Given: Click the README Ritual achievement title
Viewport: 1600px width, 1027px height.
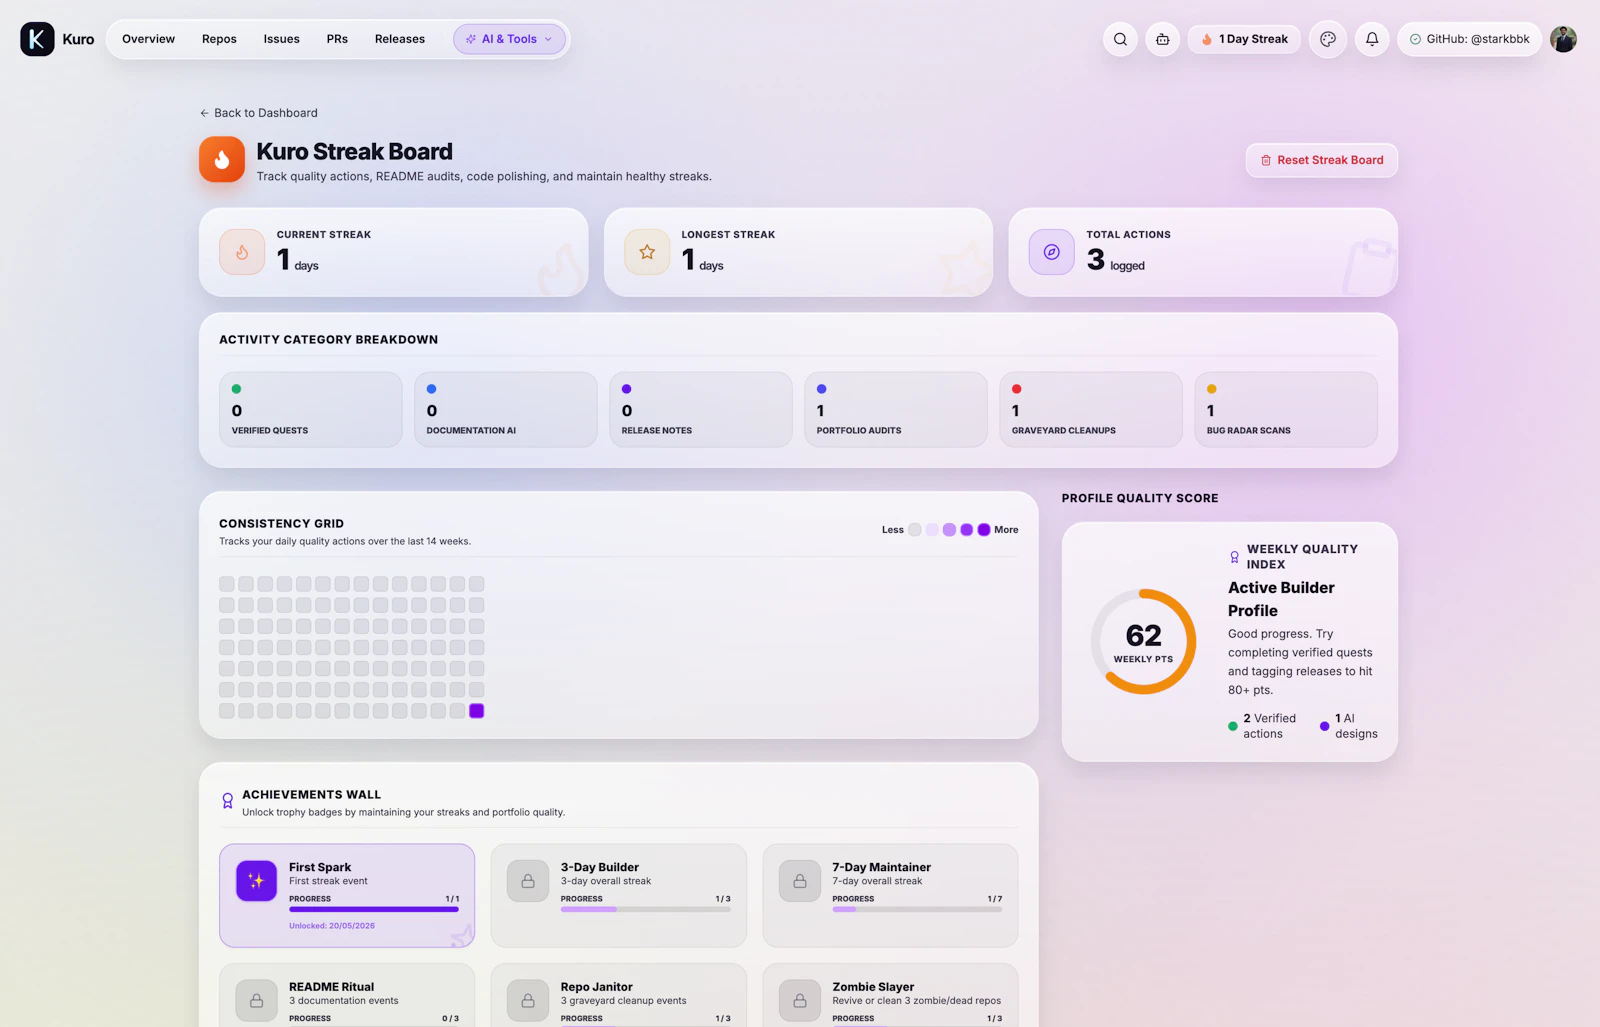Looking at the screenshot, I should click(x=331, y=987).
